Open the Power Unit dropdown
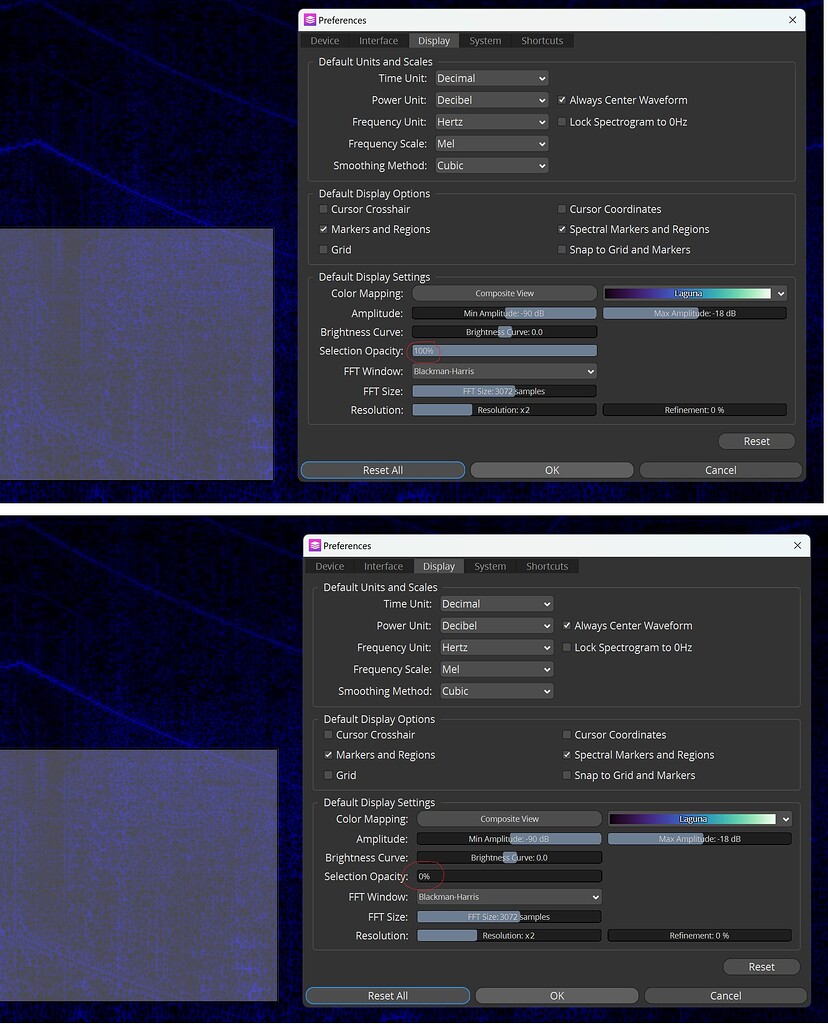 [x=491, y=99]
